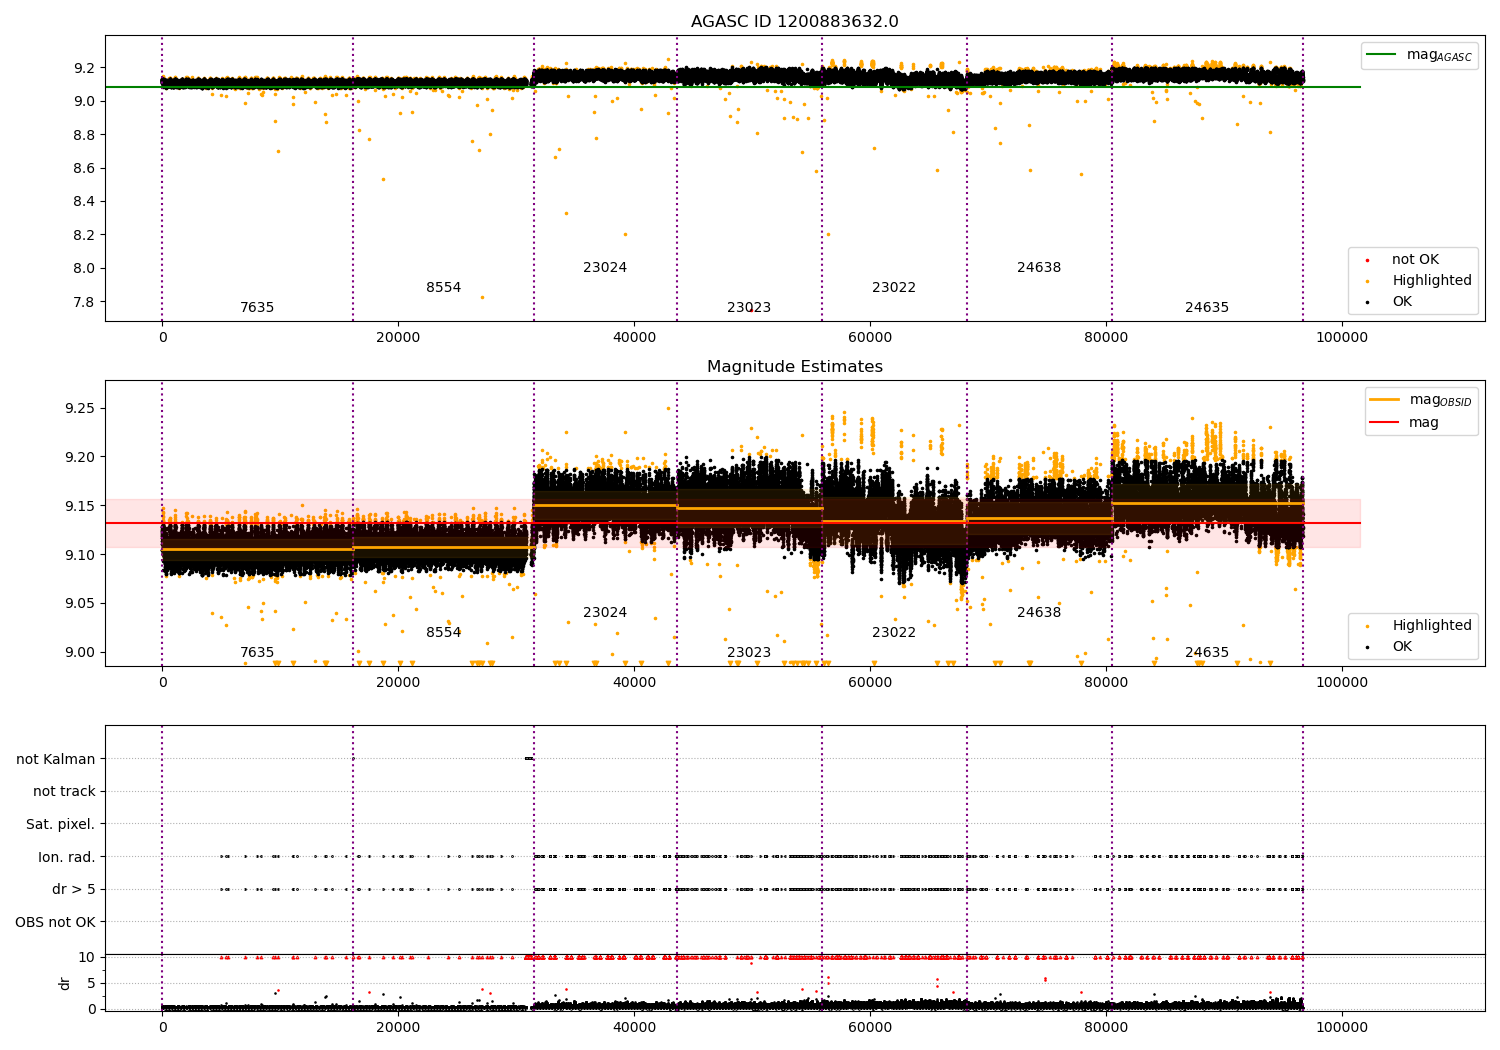This screenshot has width=1500, height=1050.
Task: Select the 9.20 y-tick label
Action: pyautogui.click(x=80, y=458)
